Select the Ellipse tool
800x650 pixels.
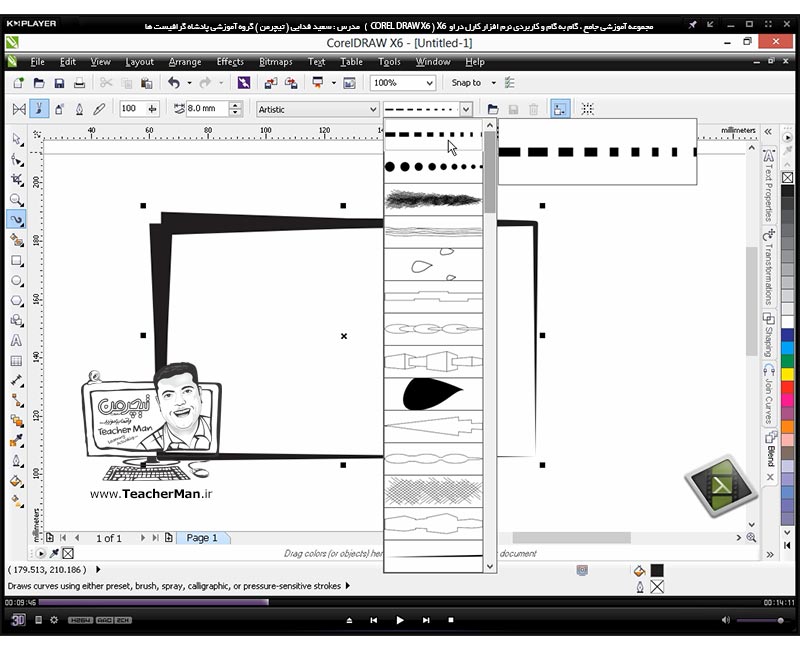17,281
